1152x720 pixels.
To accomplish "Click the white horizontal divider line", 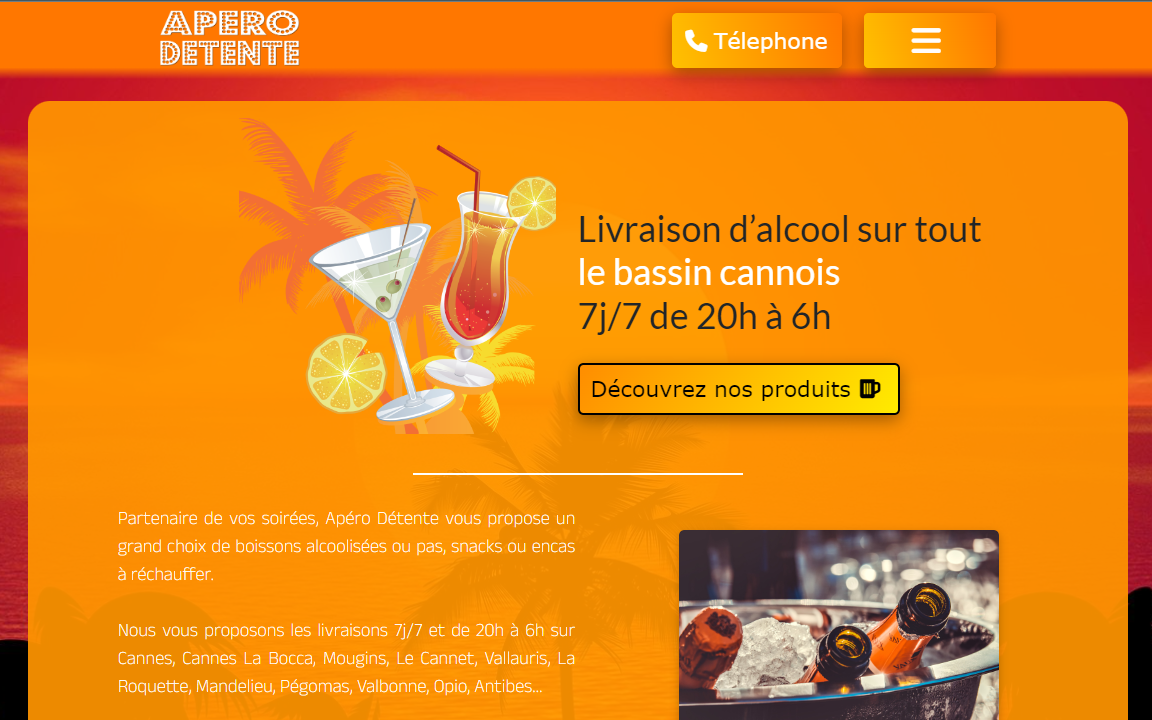I will 577,474.
